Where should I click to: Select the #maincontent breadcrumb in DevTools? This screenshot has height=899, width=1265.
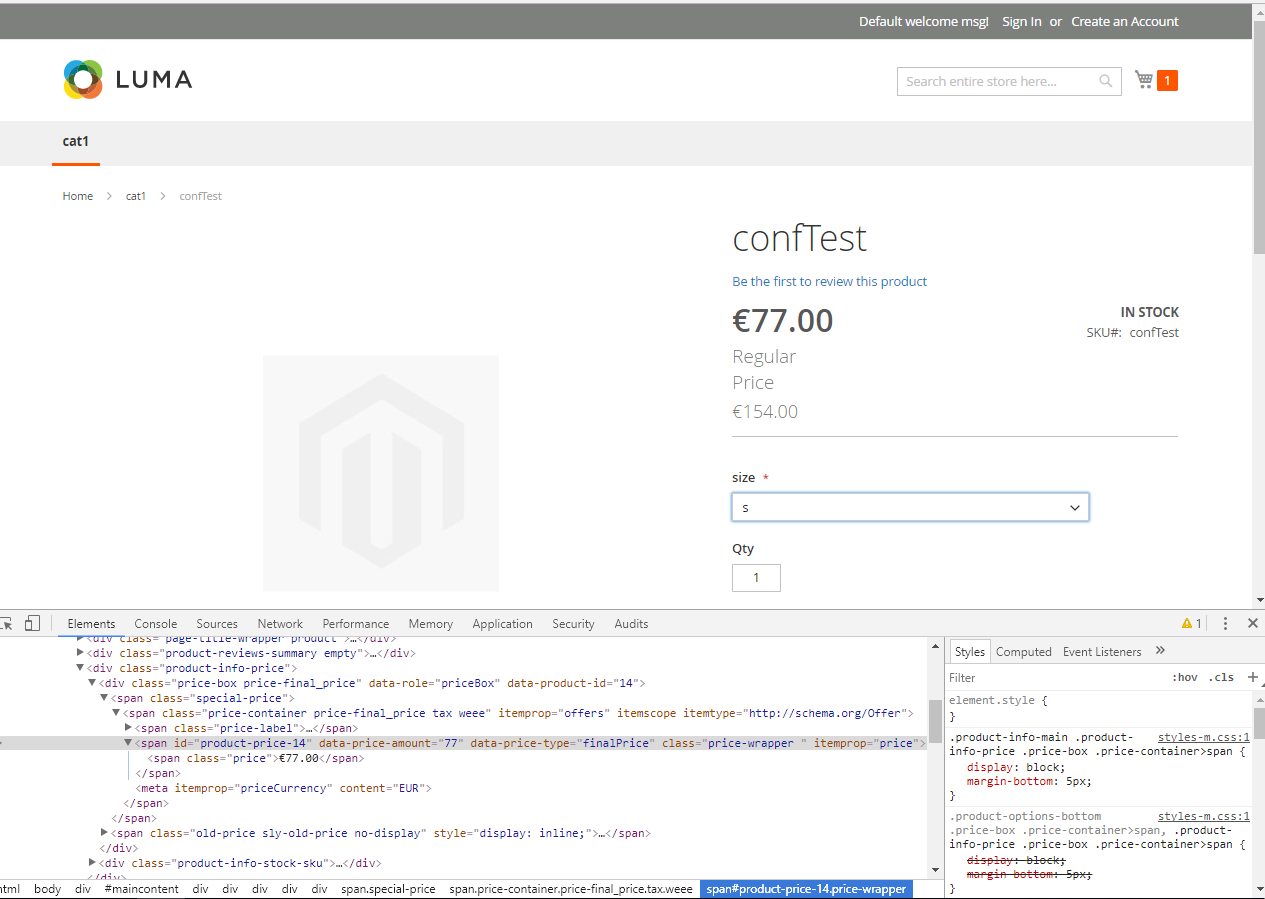[x=142, y=888]
